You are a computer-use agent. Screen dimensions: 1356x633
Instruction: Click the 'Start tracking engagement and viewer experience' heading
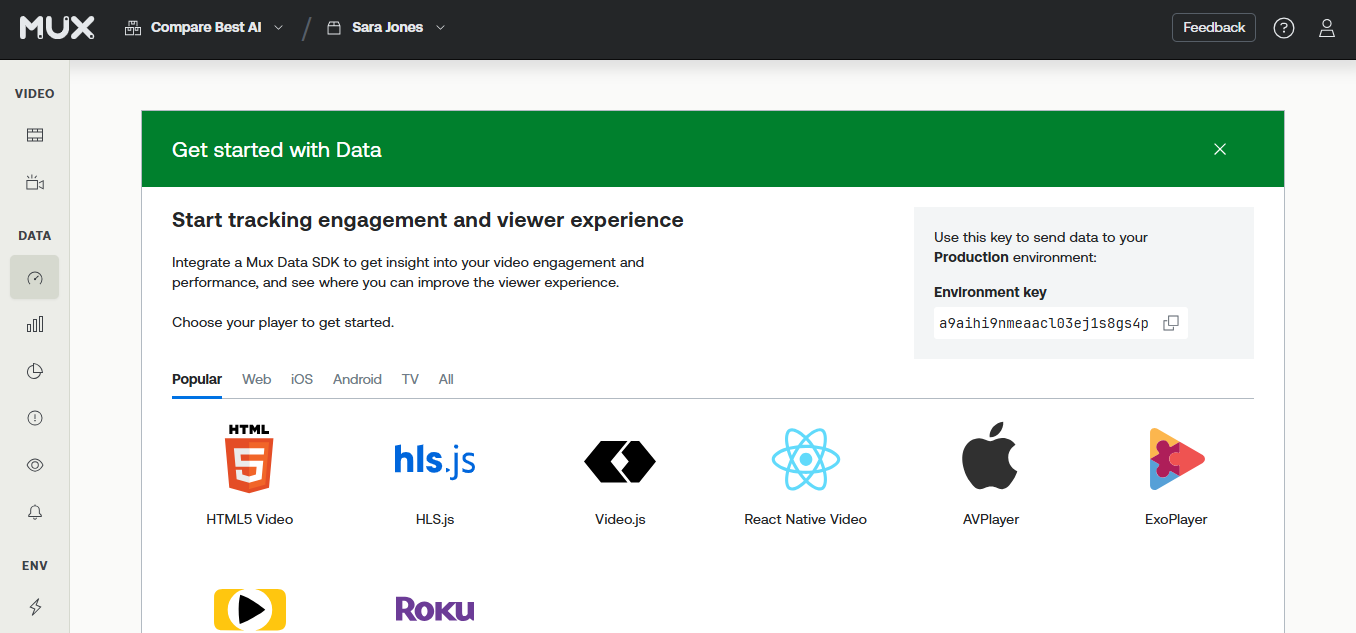pos(428,220)
